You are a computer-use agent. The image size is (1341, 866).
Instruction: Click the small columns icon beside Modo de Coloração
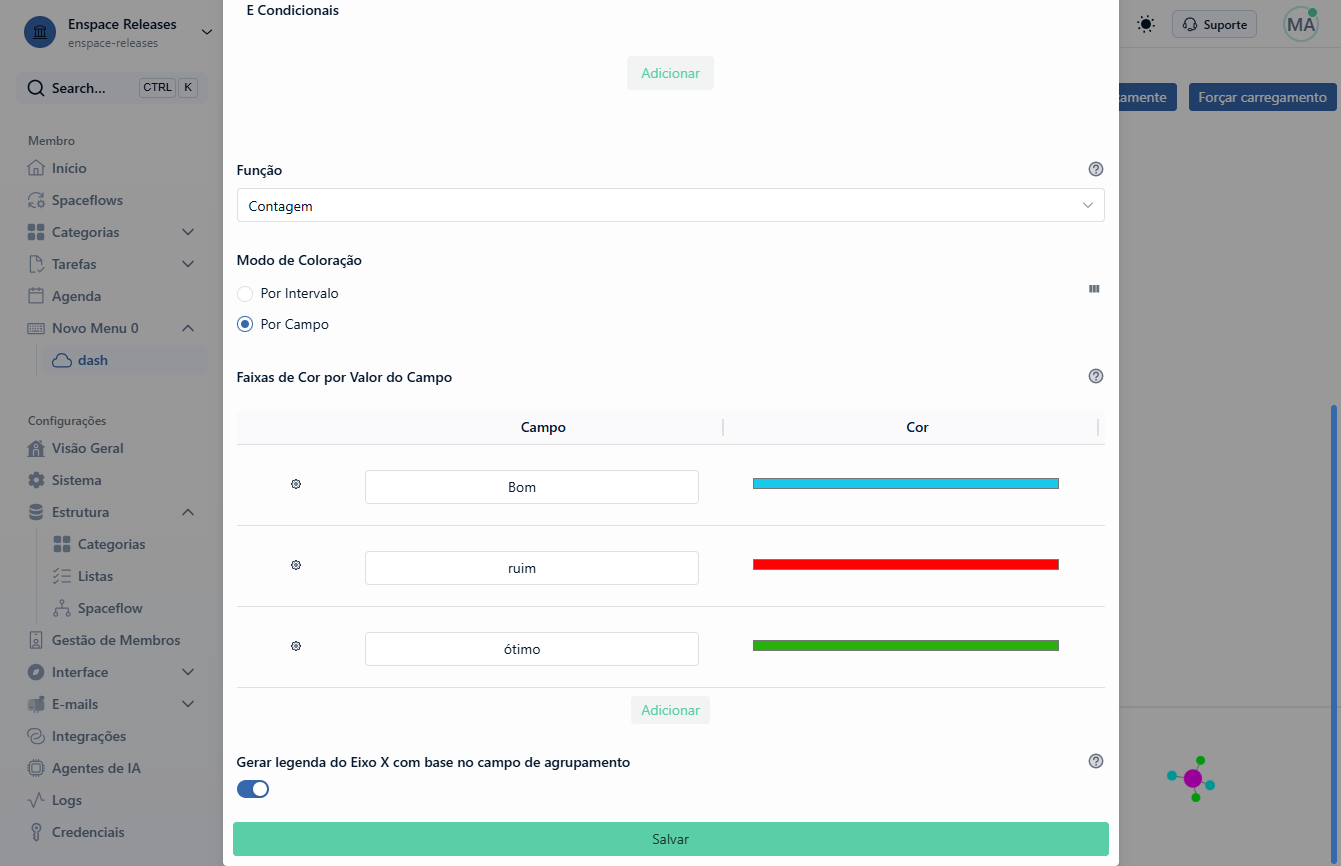[1094, 289]
